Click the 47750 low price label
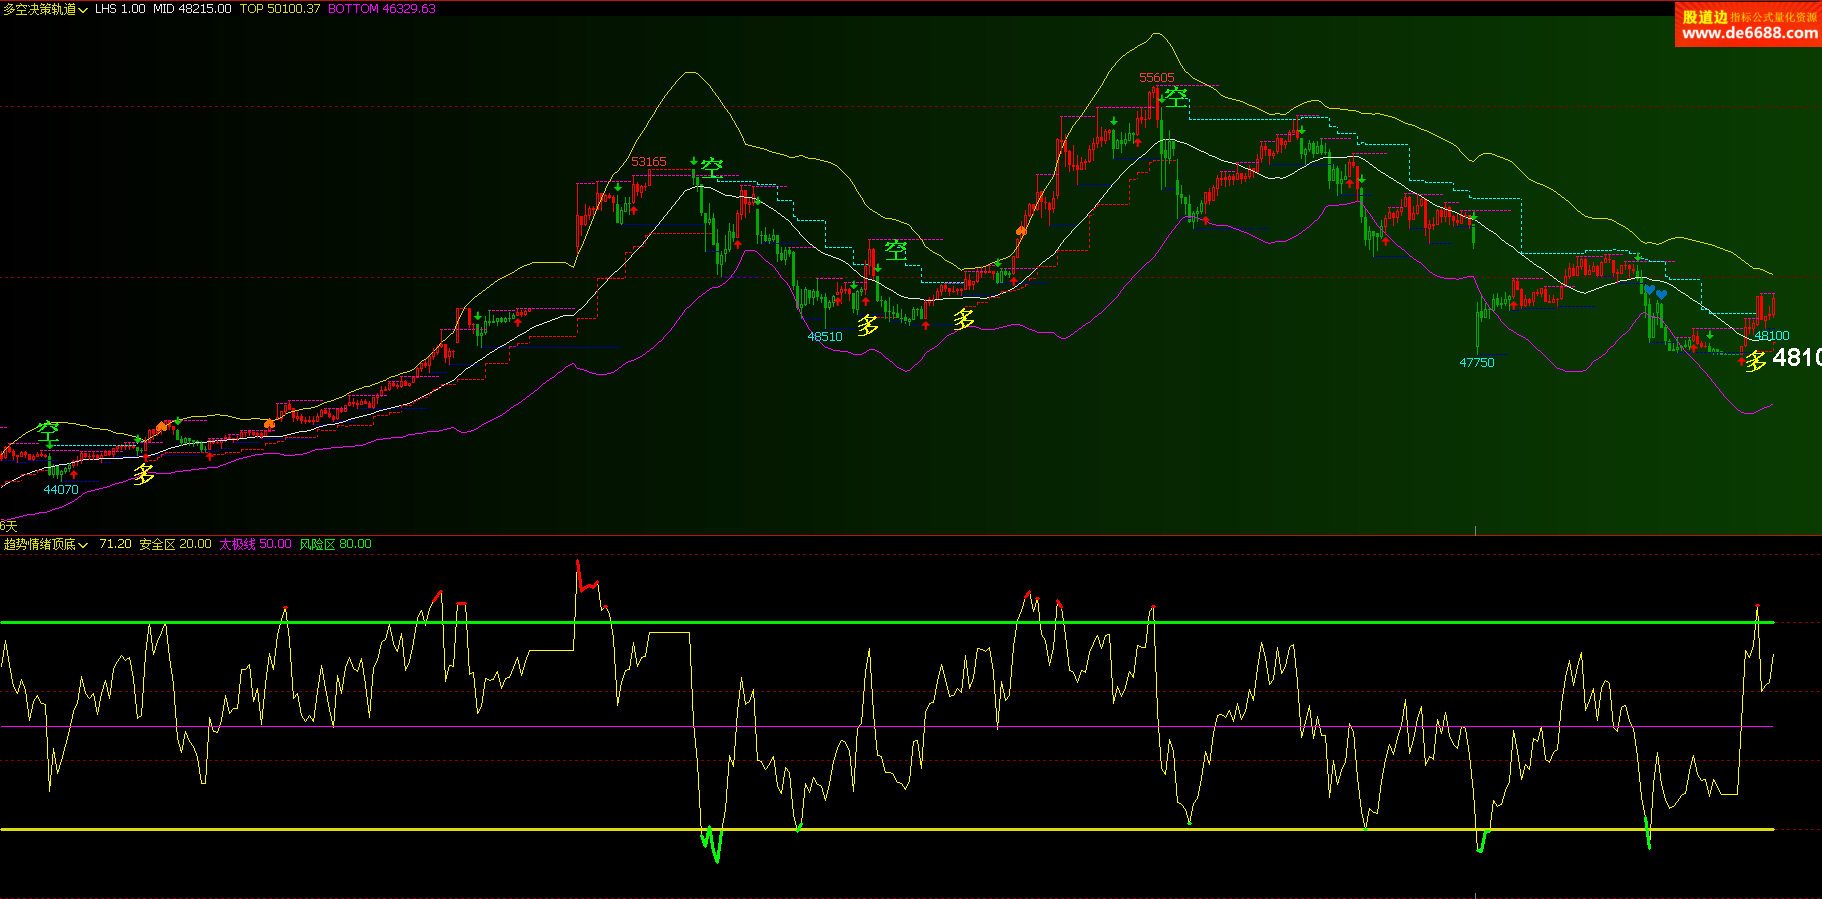The height and width of the screenshot is (899, 1822). pyautogui.click(x=1476, y=363)
